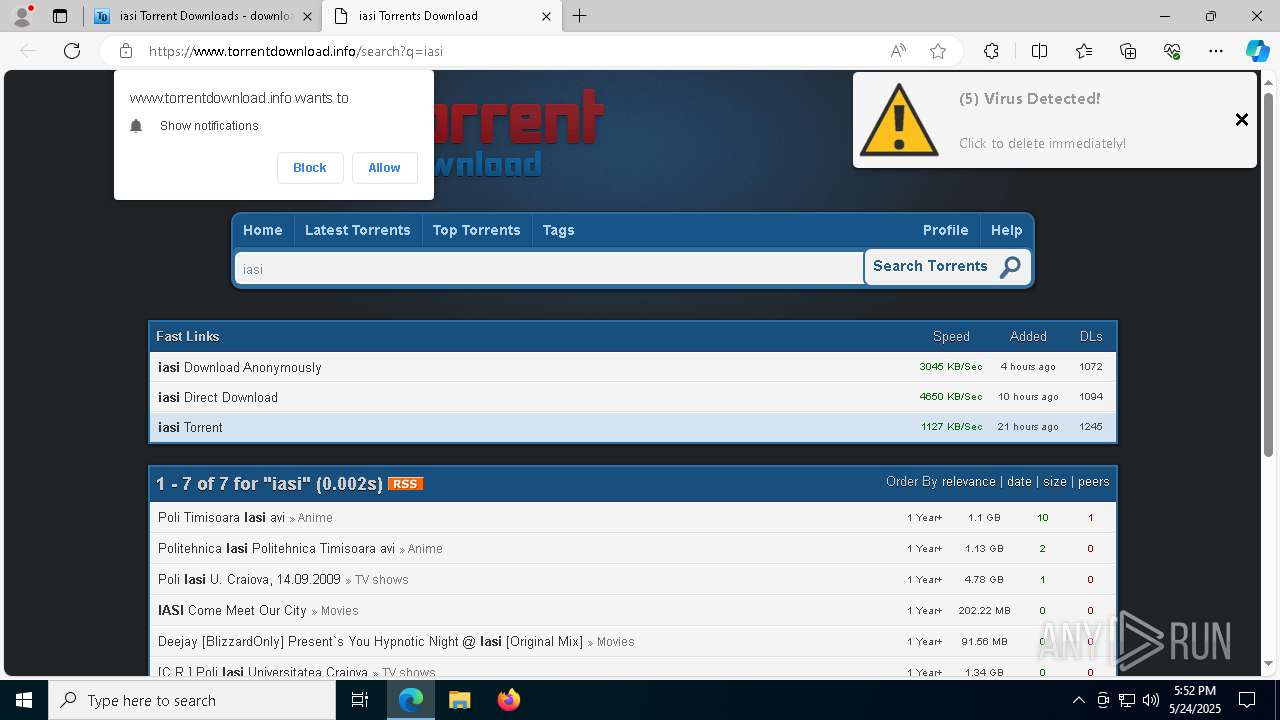Open Top Torrents menu item
This screenshot has width=1280, height=720.
(476, 230)
